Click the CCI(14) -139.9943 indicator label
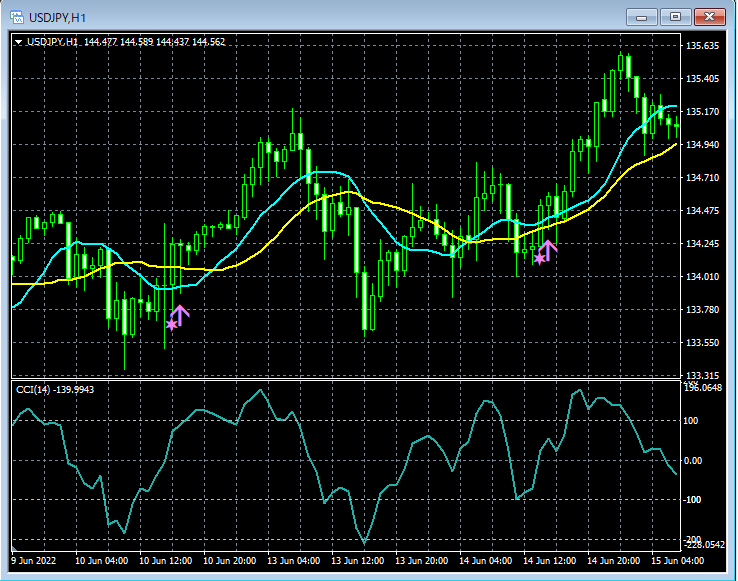The image size is (738, 581). [55, 389]
